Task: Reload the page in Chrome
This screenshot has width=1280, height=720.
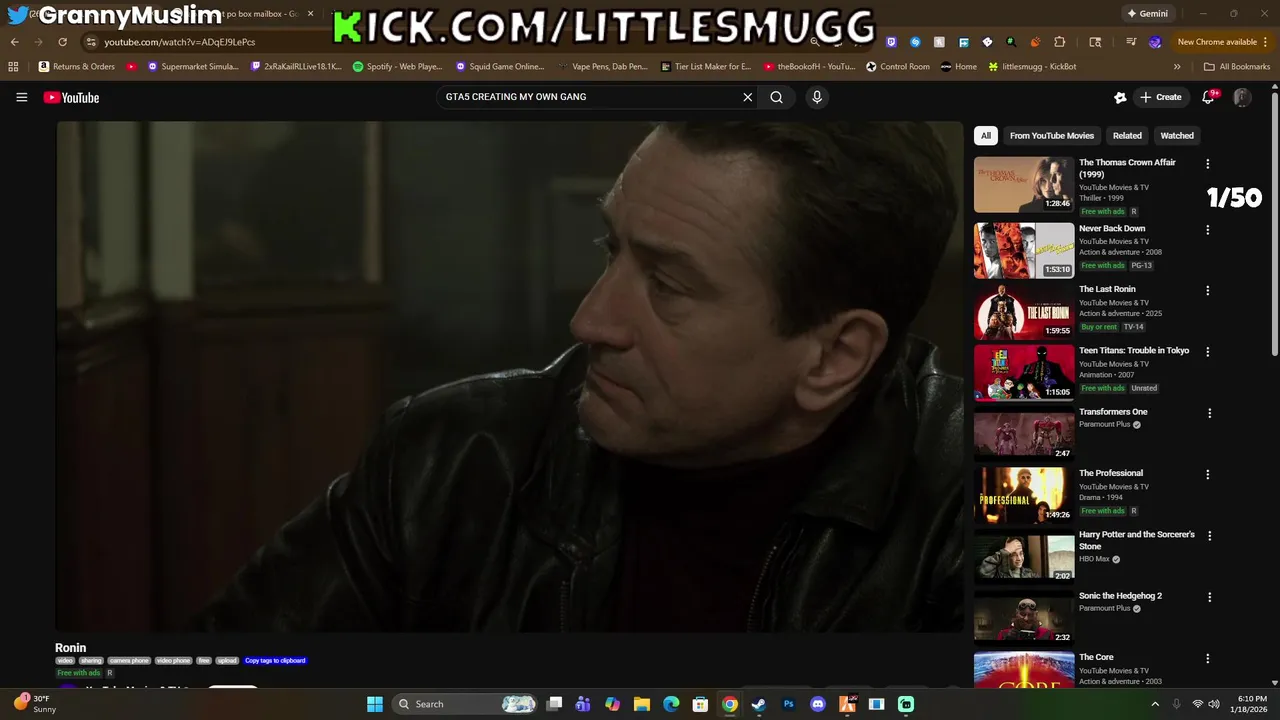Action: point(62,42)
